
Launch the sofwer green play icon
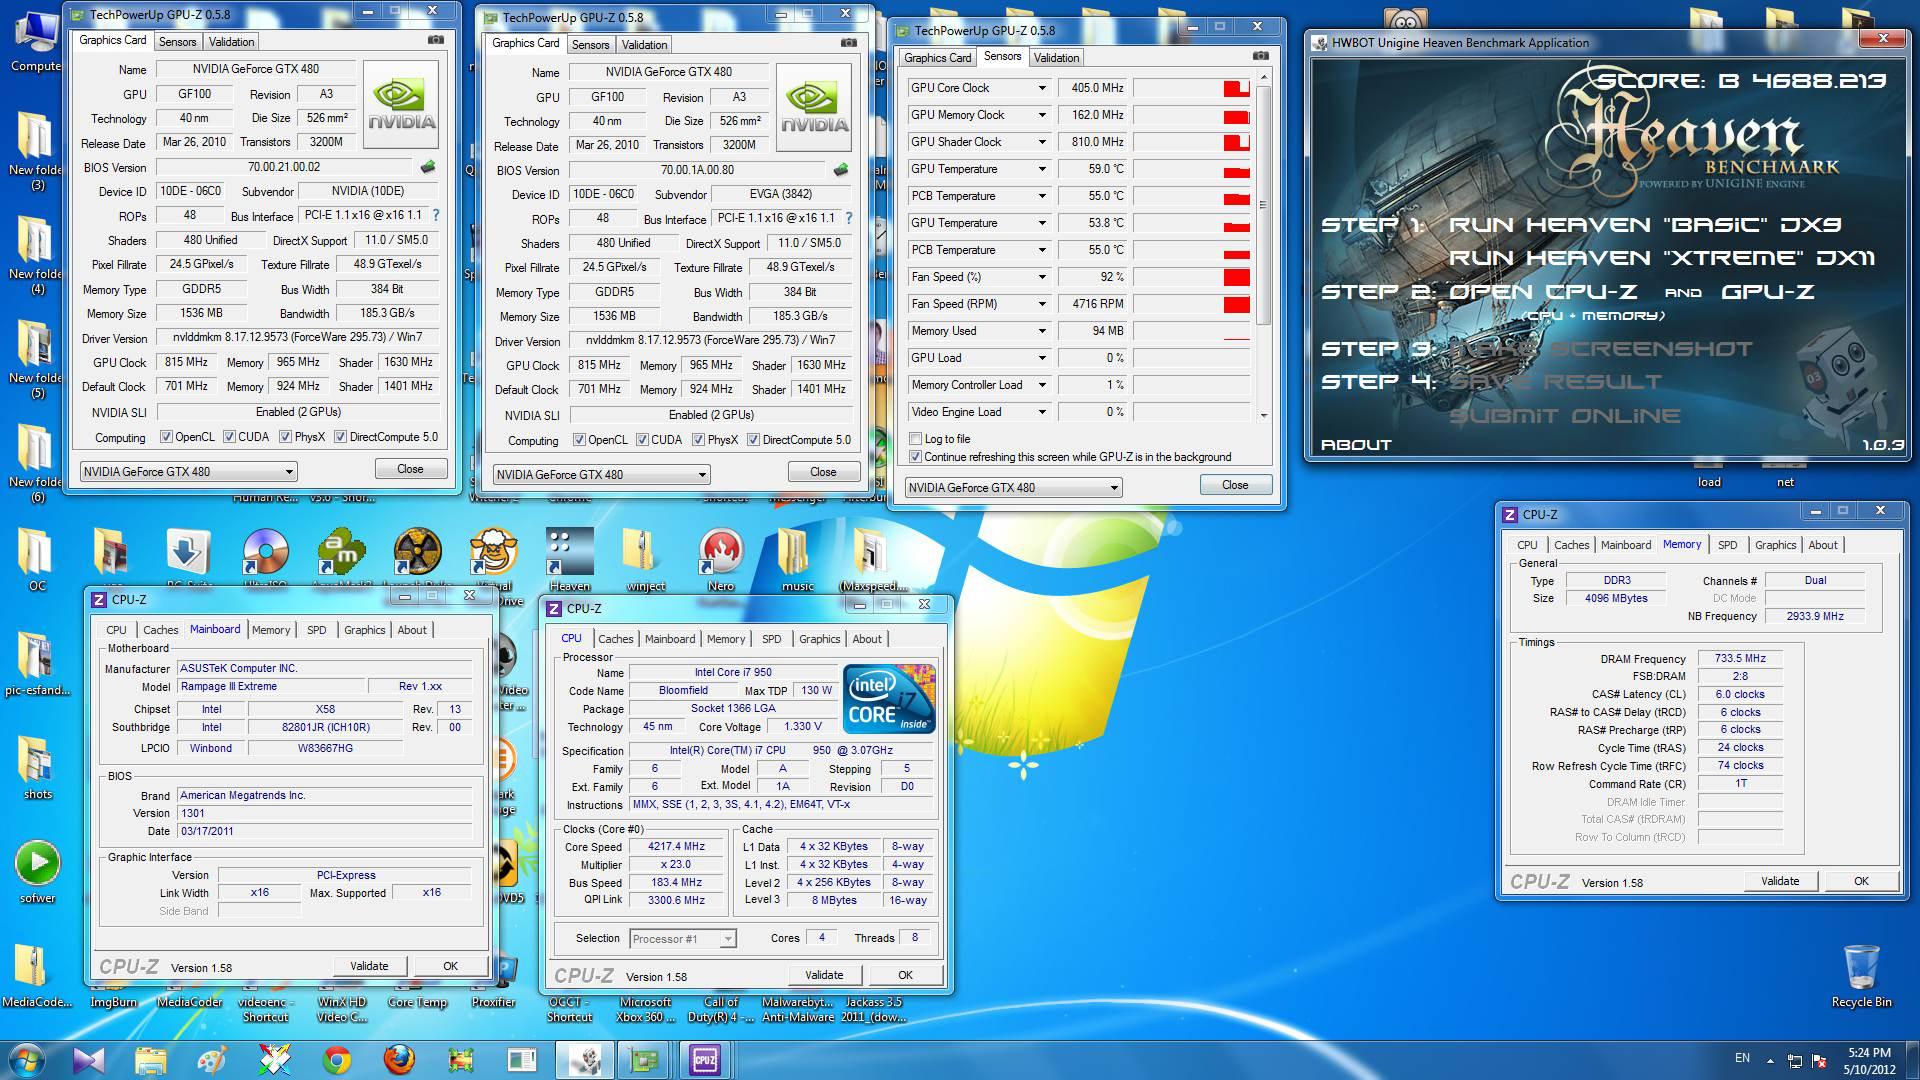pos(37,872)
